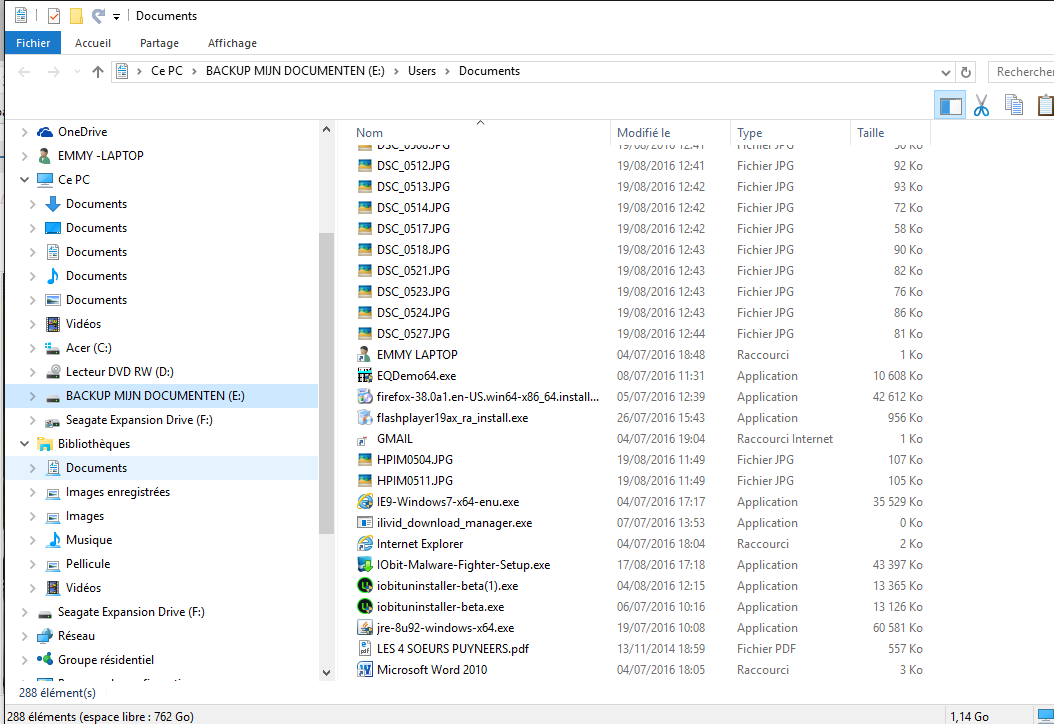
Task: Select LES 4 SOEURS PUYNEERS.pdf
Action: [452, 649]
